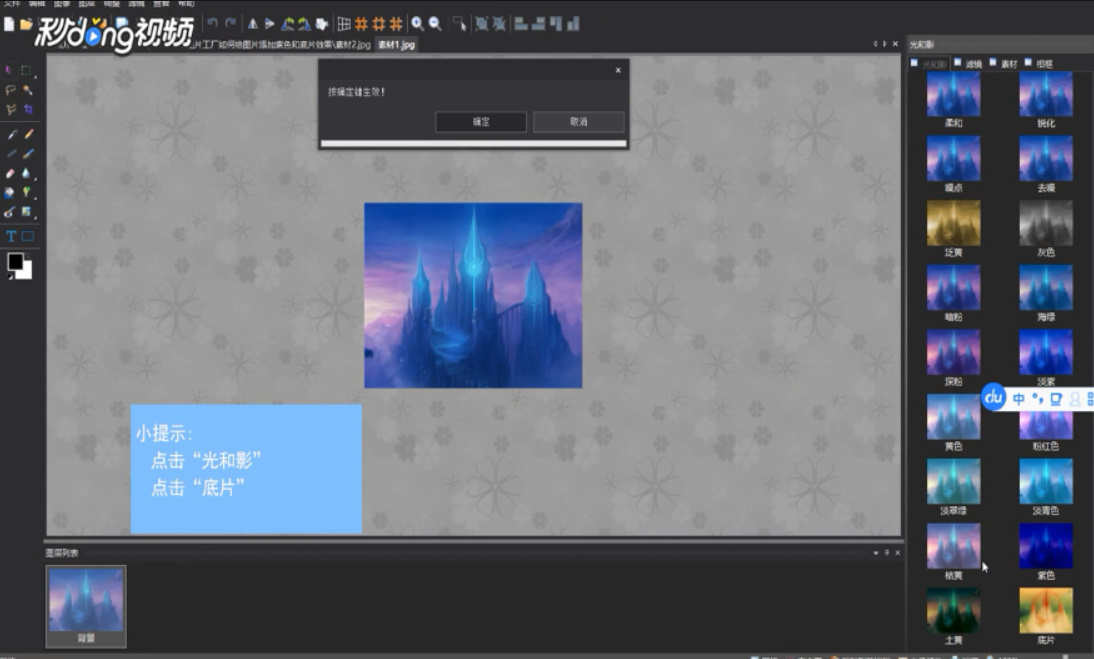Apply the 灰色 effect thumbnail

(x=1045, y=223)
